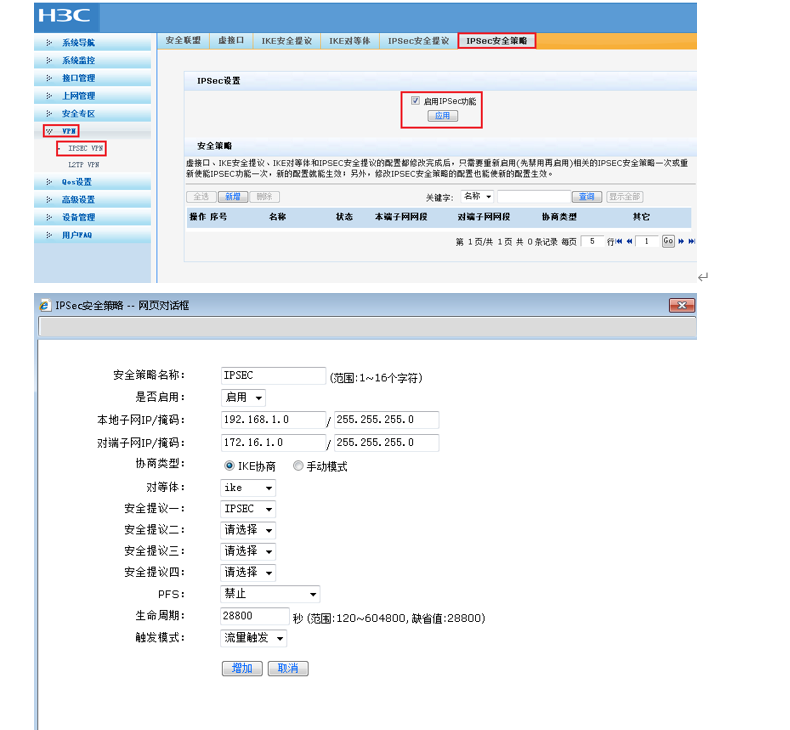Image resolution: width=790 pixels, height=730 pixels.
Task: Click the 本地子网 mask field
Action: (386, 420)
